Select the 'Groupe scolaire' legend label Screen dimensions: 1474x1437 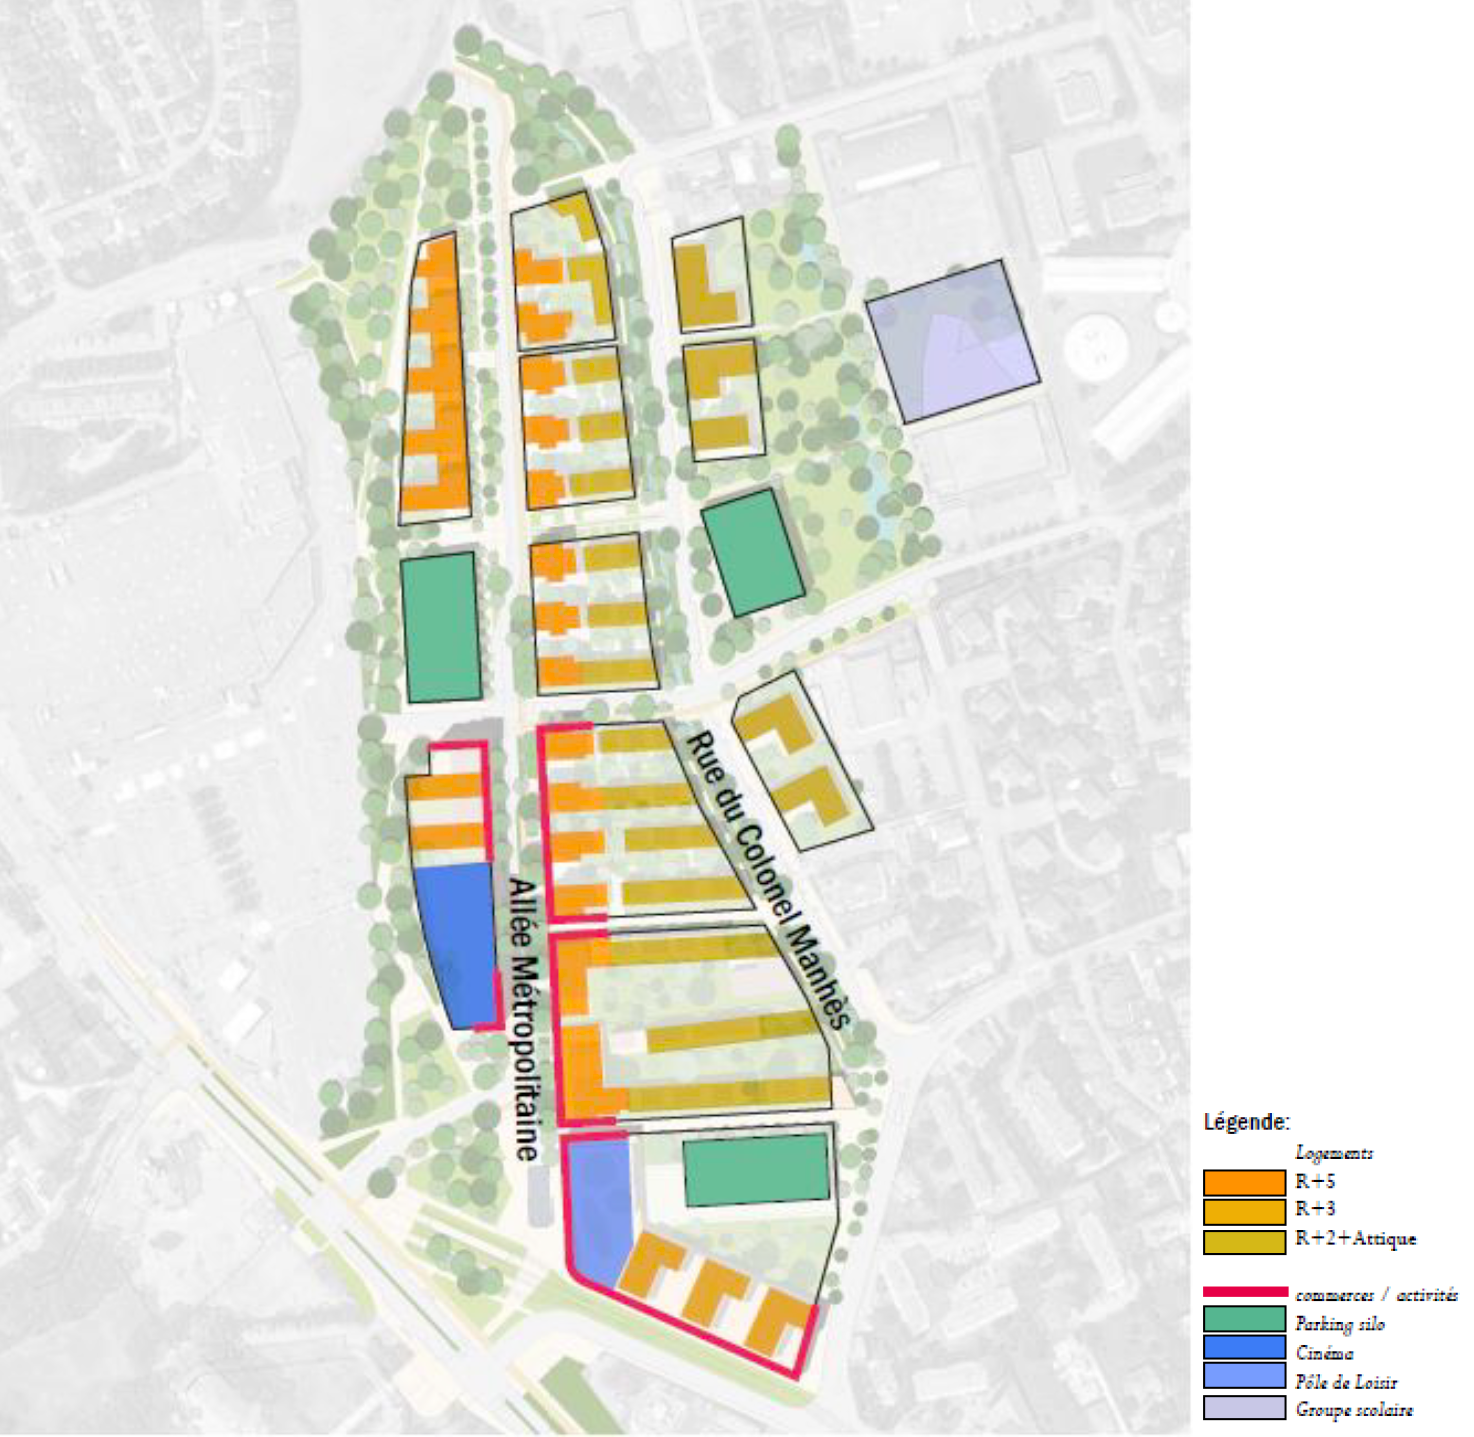click(1354, 1410)
